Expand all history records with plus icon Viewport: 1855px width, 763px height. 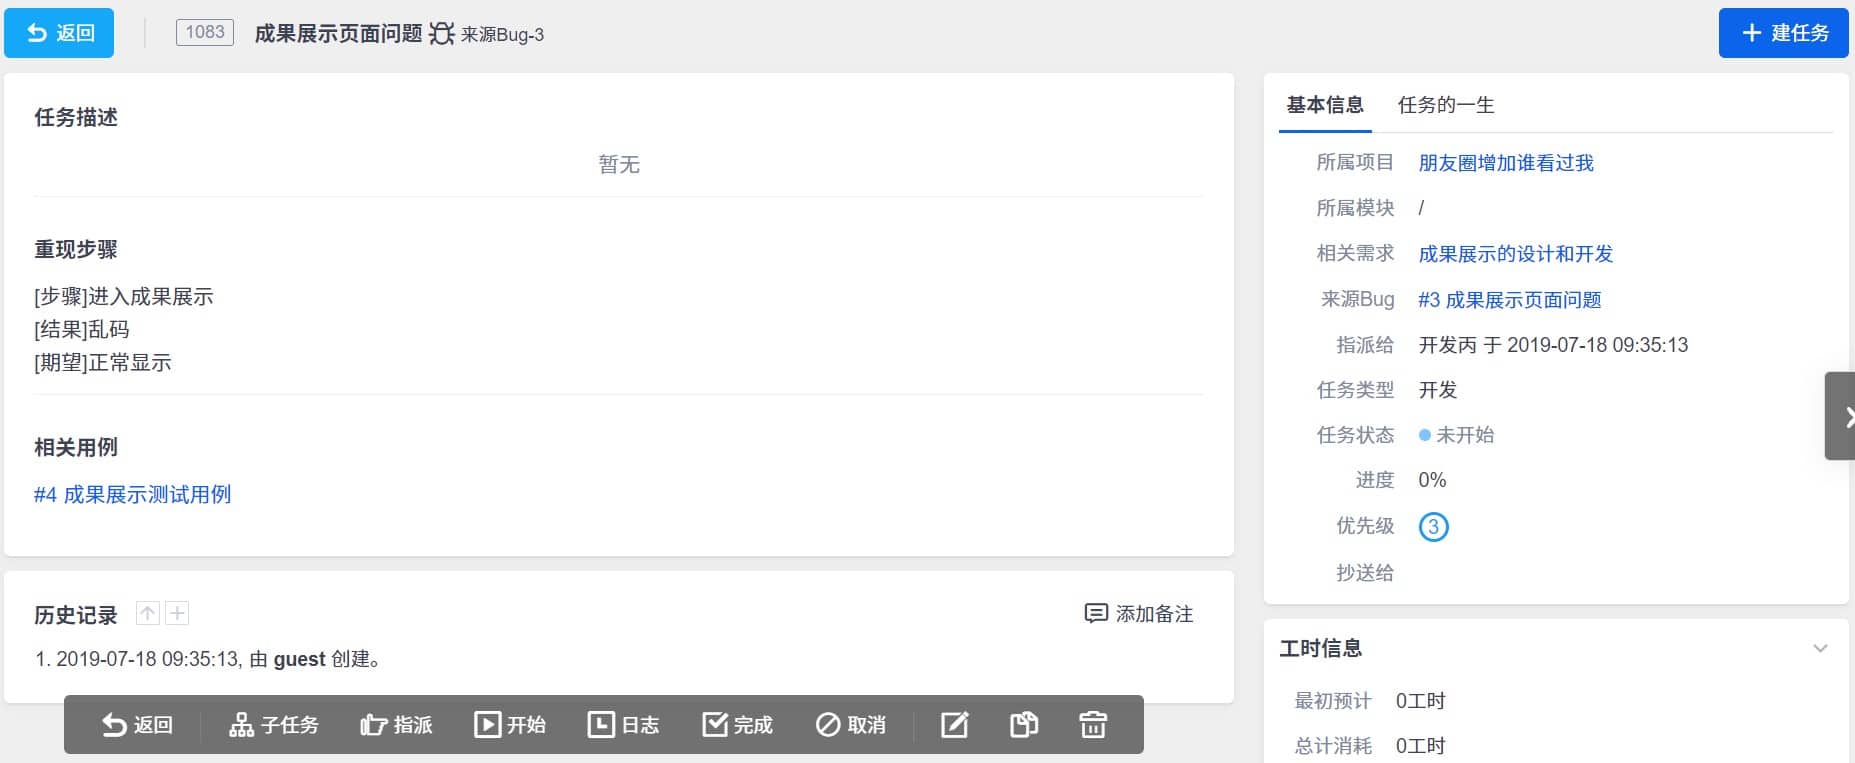(x=177, y=614)
